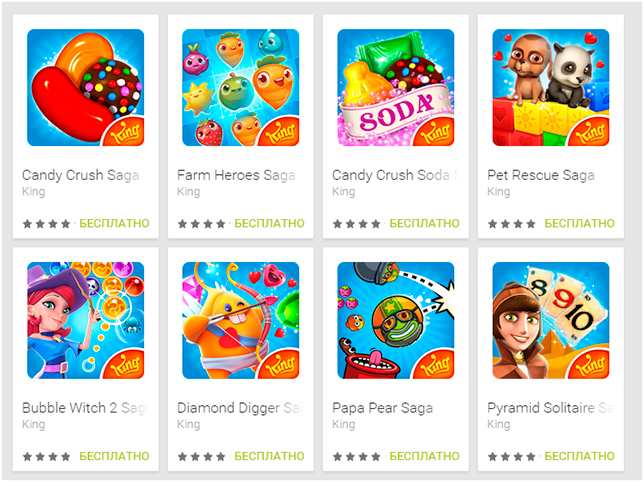Open the Candy Crush Saga app icon
The height and width of the screenshot is (482, 644).
[85, 87]
